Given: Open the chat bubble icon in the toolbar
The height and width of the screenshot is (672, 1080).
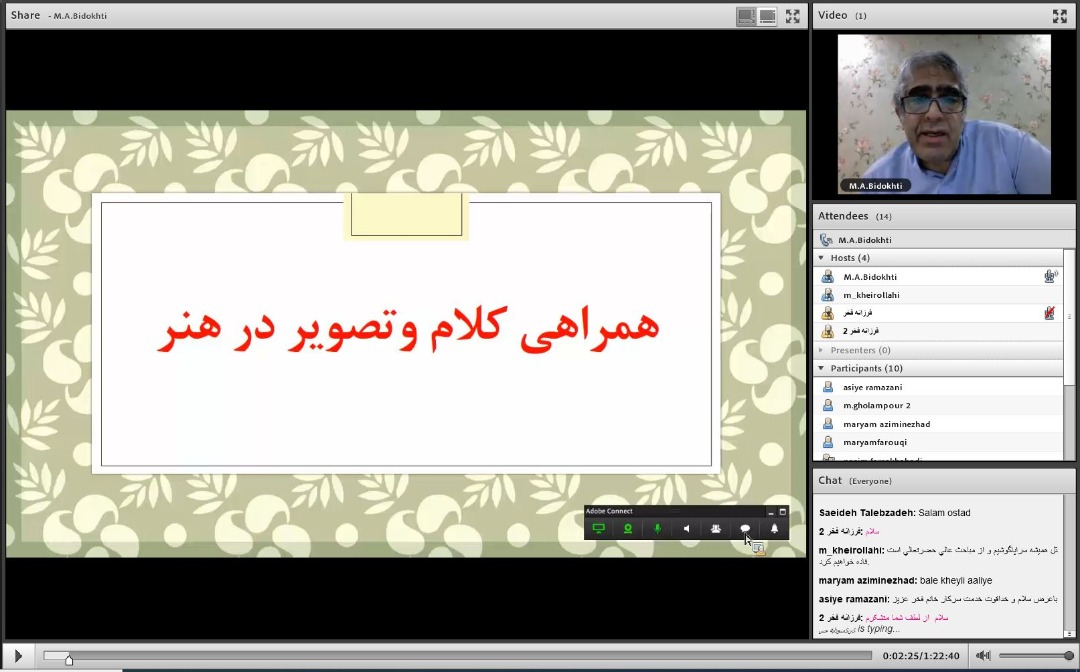Looking at the screenshot, I should pos(745,529).
